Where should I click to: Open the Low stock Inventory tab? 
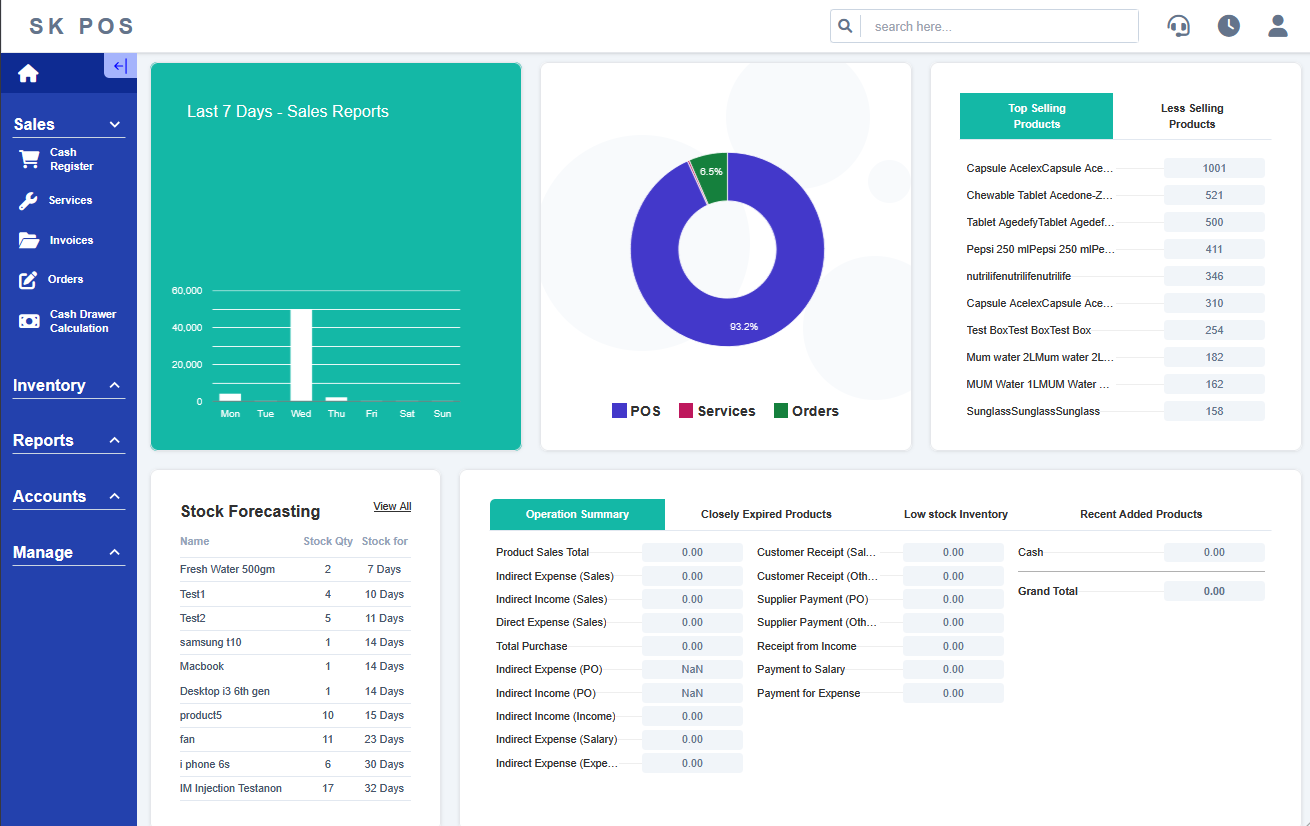coord(955,514)
